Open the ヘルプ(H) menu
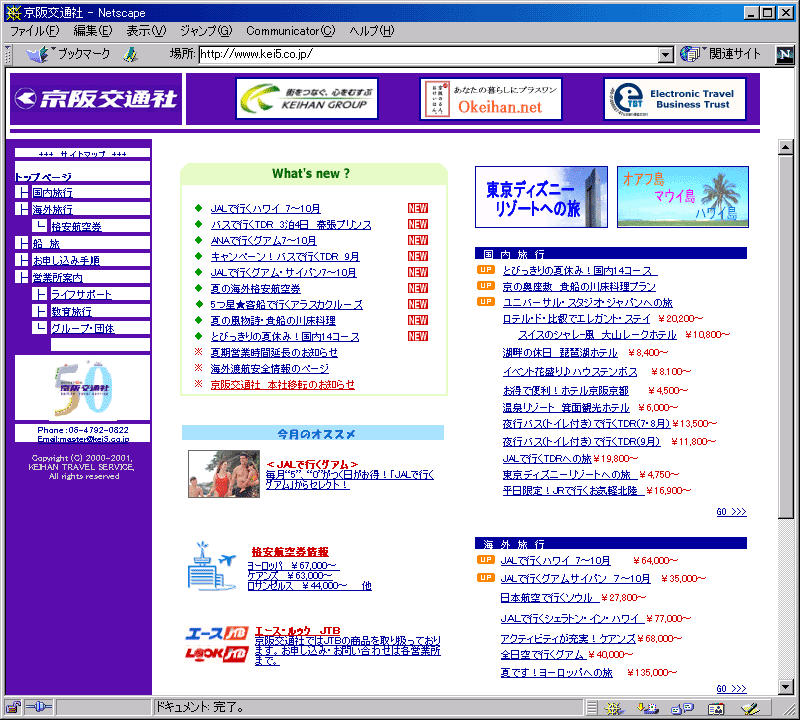The height and width of the screenshot is (720, 800). pos(372,31)
